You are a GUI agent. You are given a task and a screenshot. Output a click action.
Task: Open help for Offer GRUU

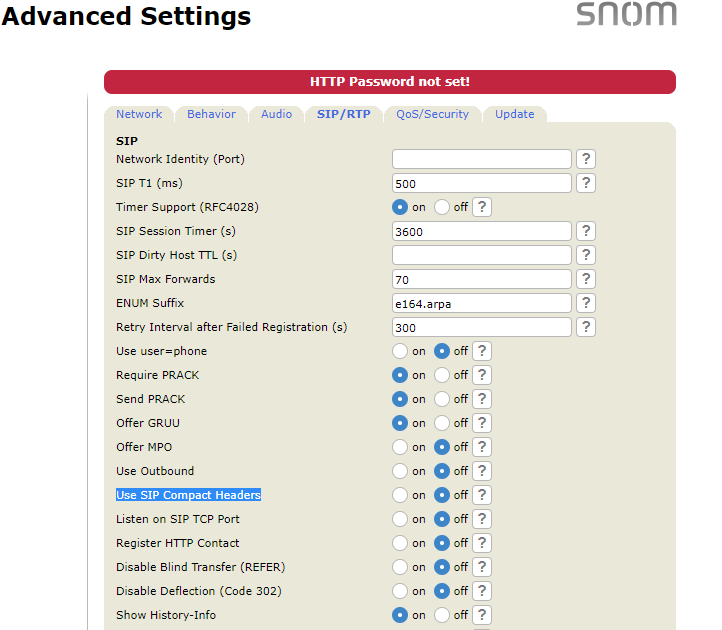[x=482, y=423]
